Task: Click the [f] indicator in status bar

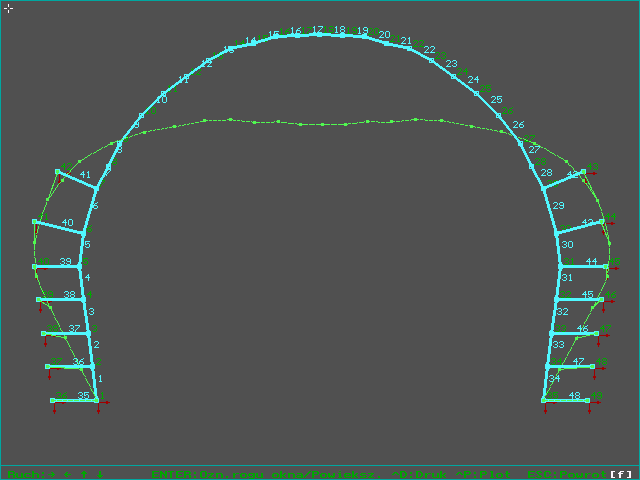Action: [x=622, y=473]
